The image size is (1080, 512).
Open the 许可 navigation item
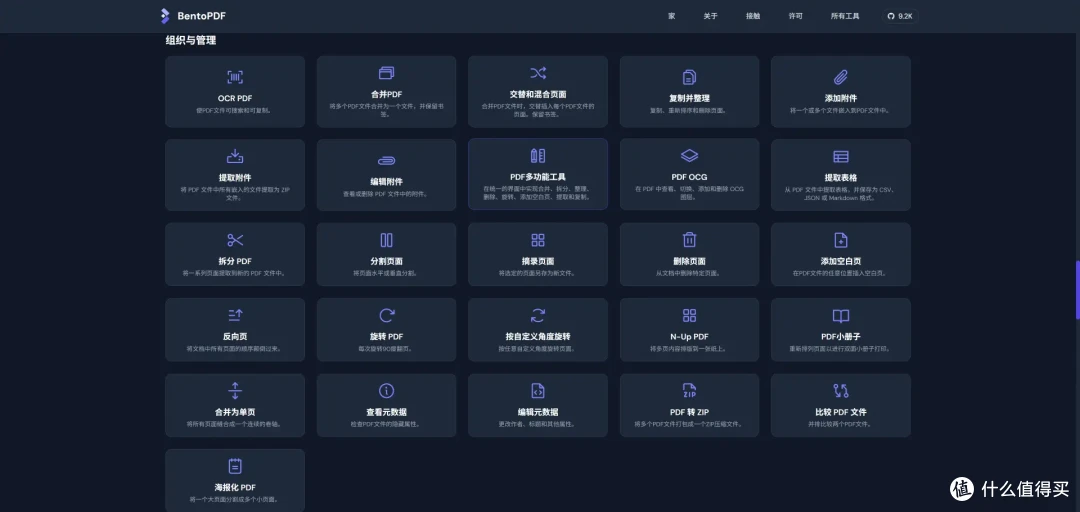(796, 16)
